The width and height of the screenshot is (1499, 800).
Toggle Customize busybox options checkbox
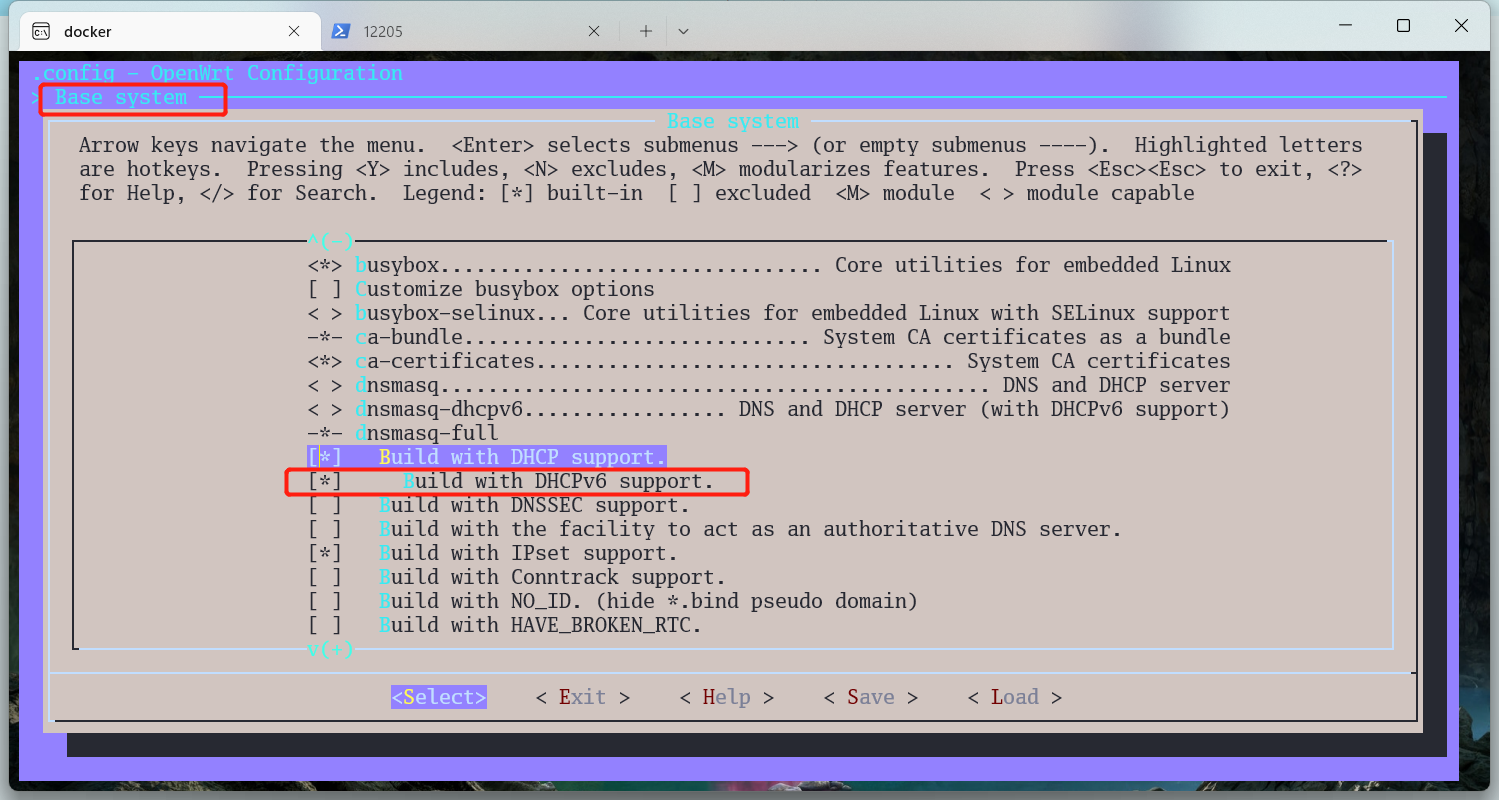[x=325, y=289]
